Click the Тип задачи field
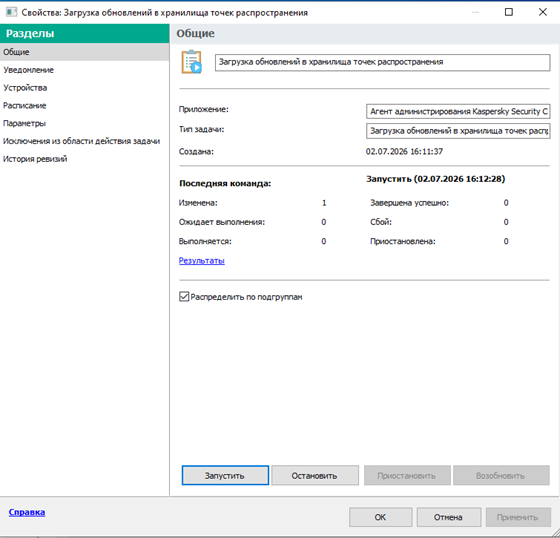 pos(458,131)
